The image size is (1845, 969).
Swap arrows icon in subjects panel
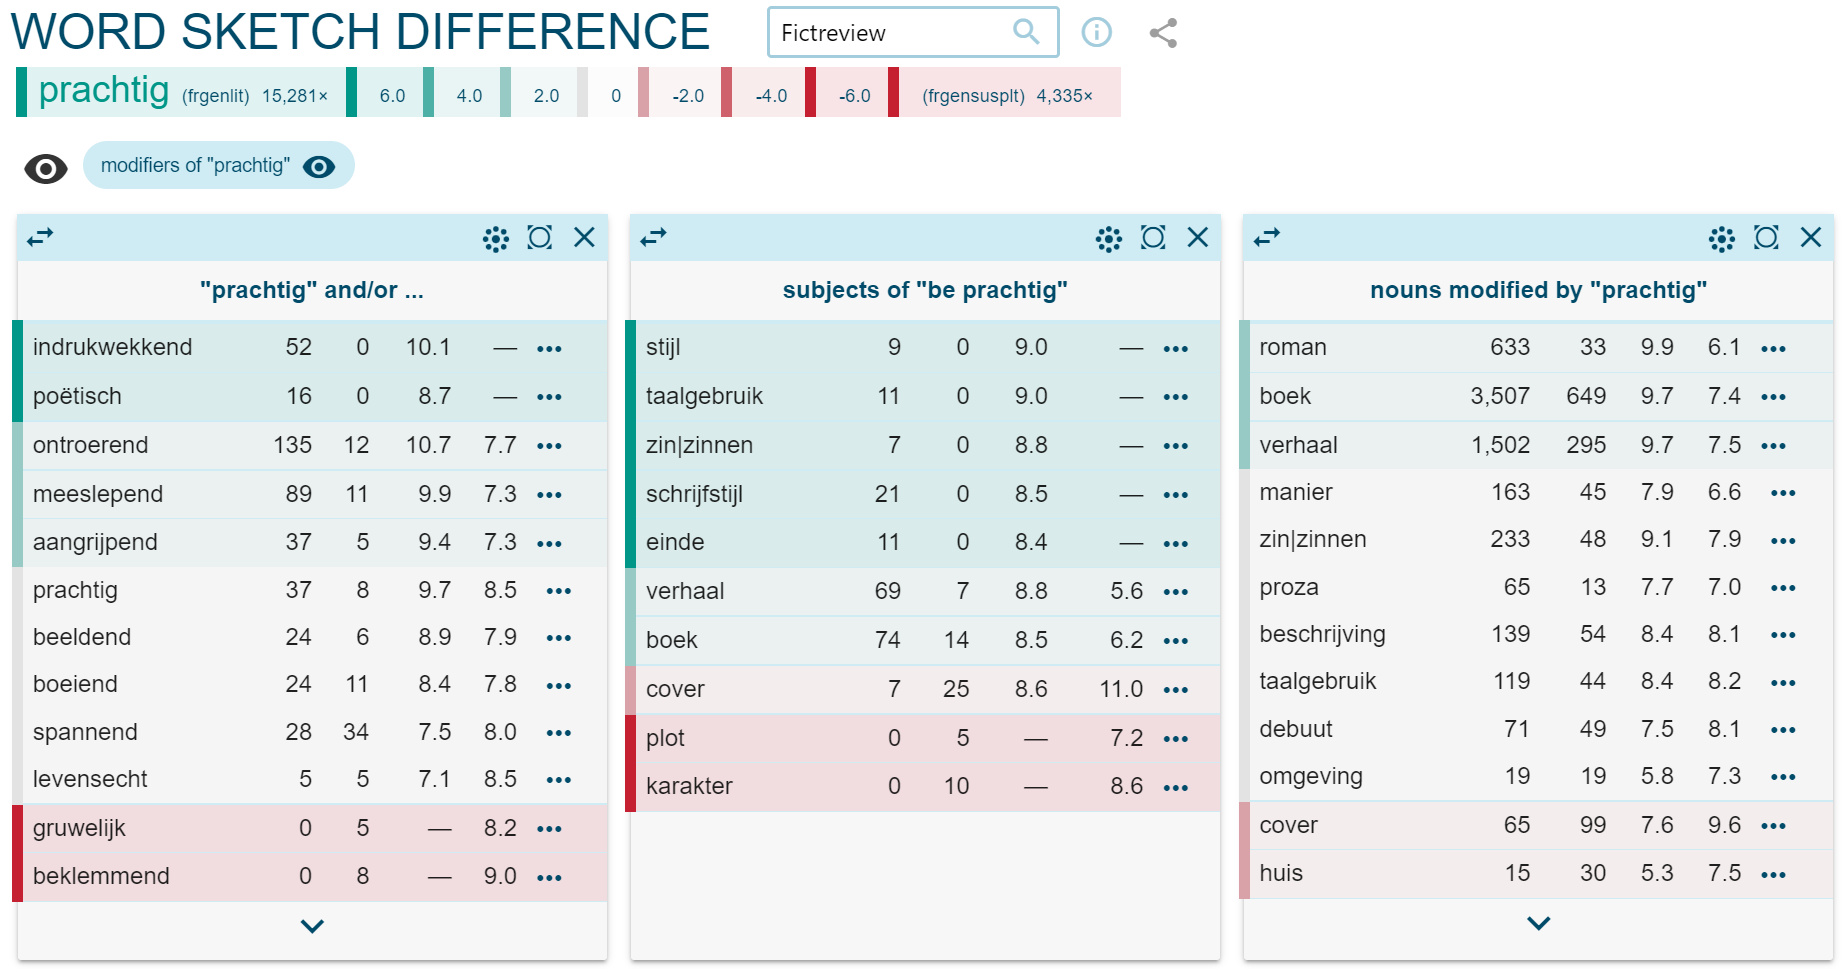pos(653,238)
